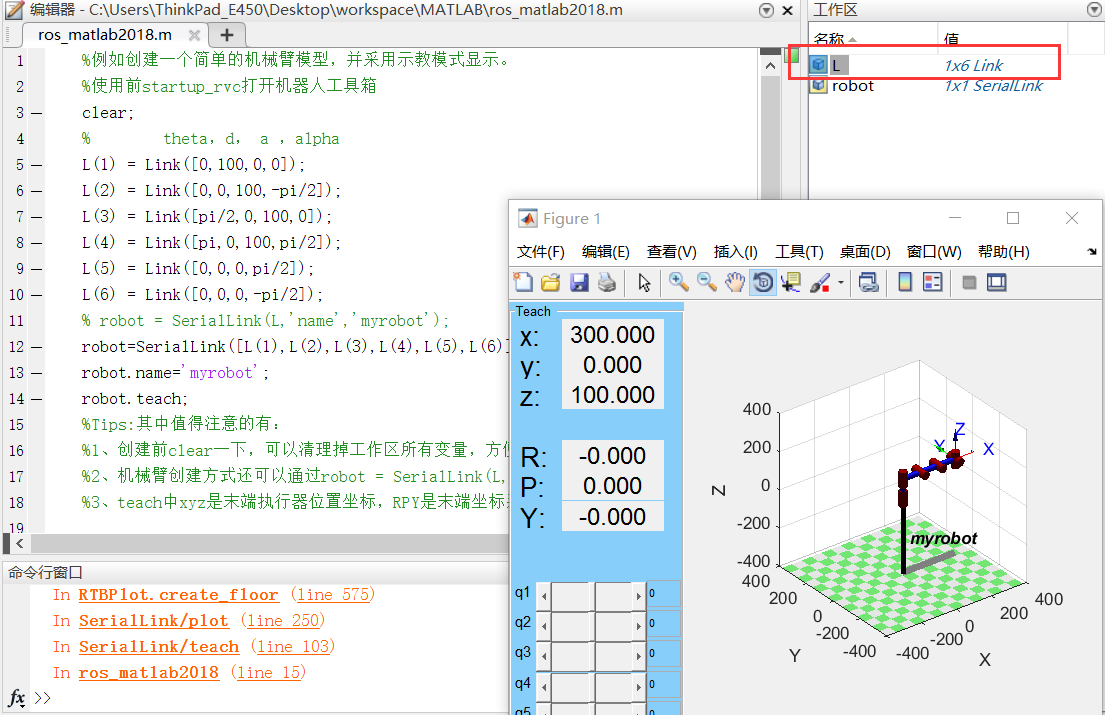The height and width of the screenshot is (715, 1105).
Task: Click the fx function browser icon
Action: click(x=16, y=698)
